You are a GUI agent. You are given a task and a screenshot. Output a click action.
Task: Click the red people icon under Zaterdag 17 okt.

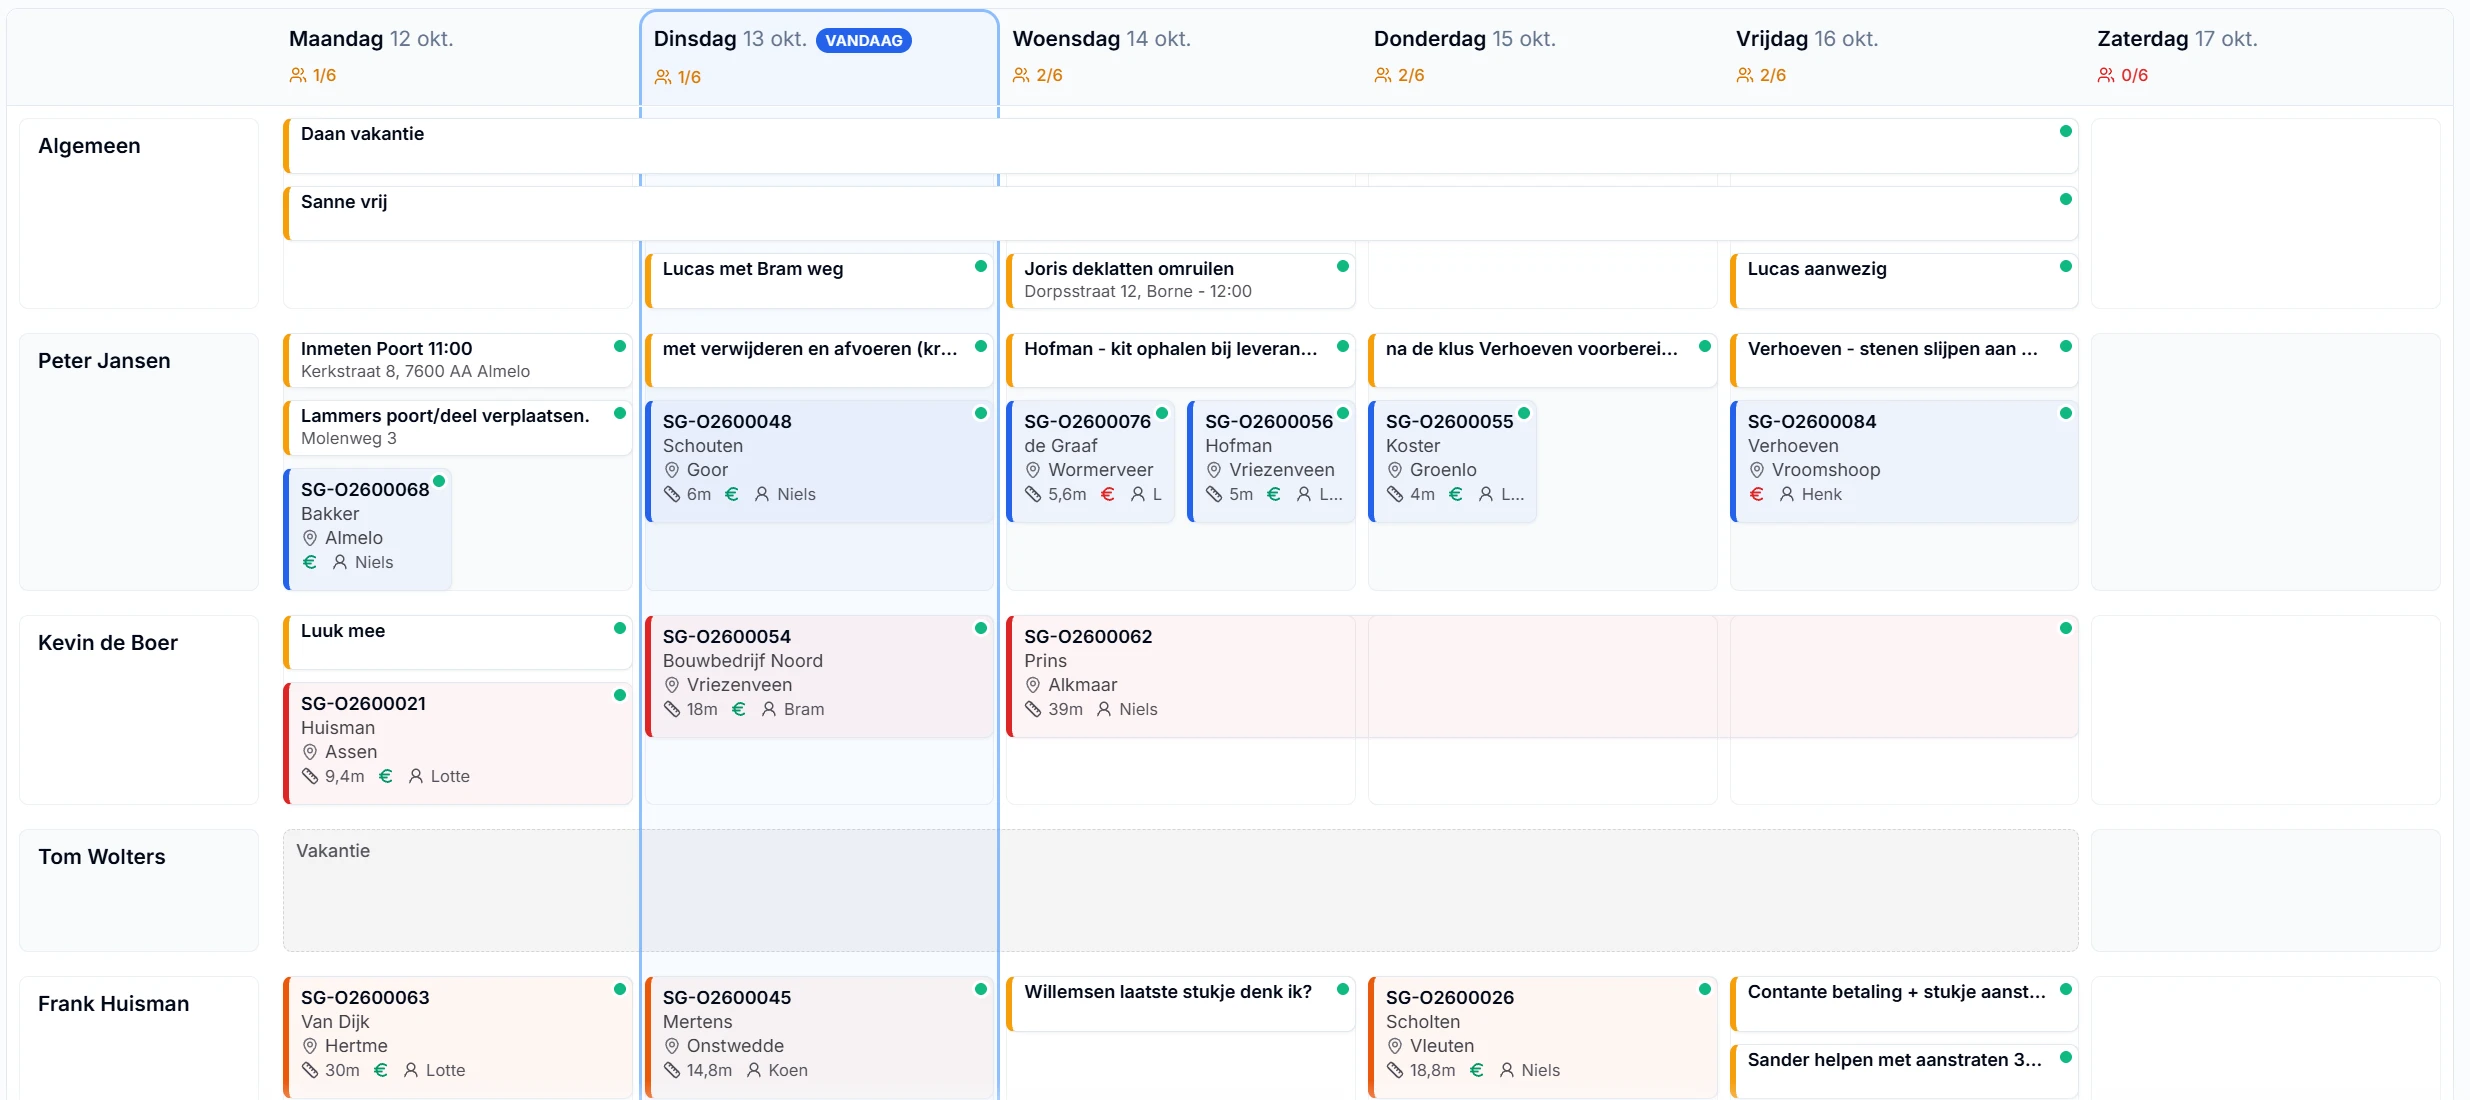[x=2106, y=75]
